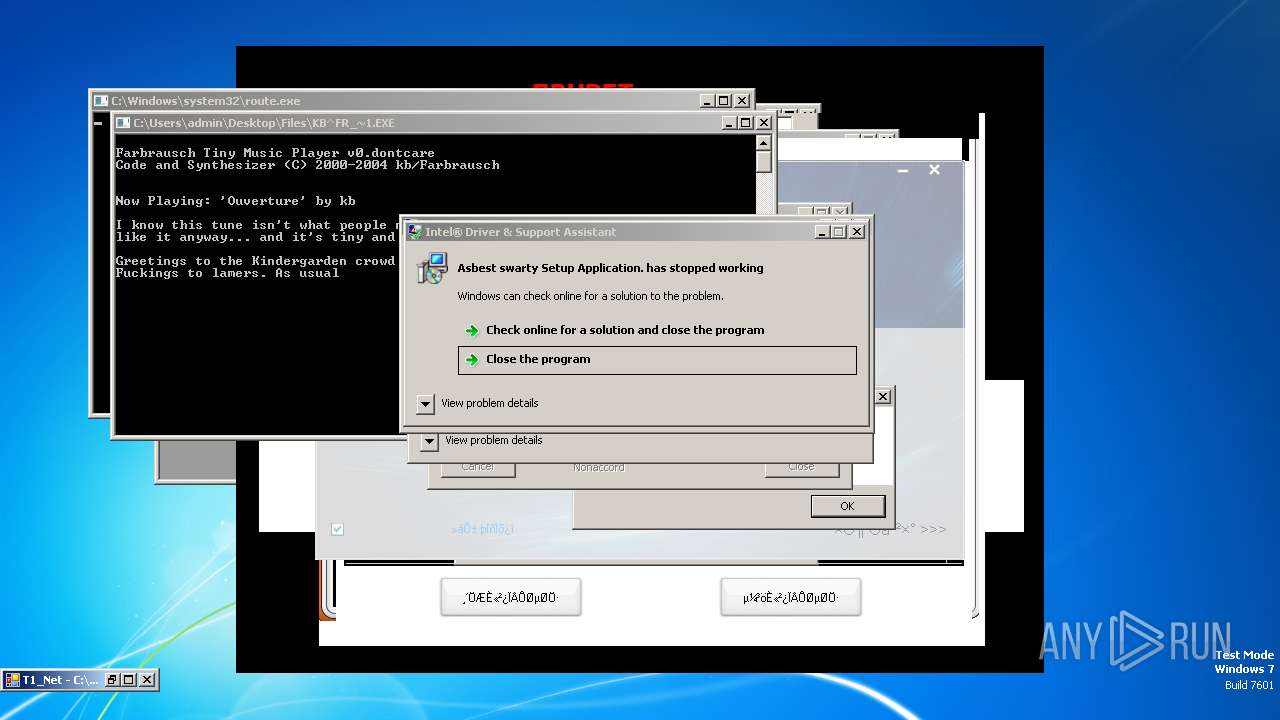Maximize the minimized T1_Net window
This screenshot has height=720, width=1280.
pyautogui.click(x=129, y=680)
